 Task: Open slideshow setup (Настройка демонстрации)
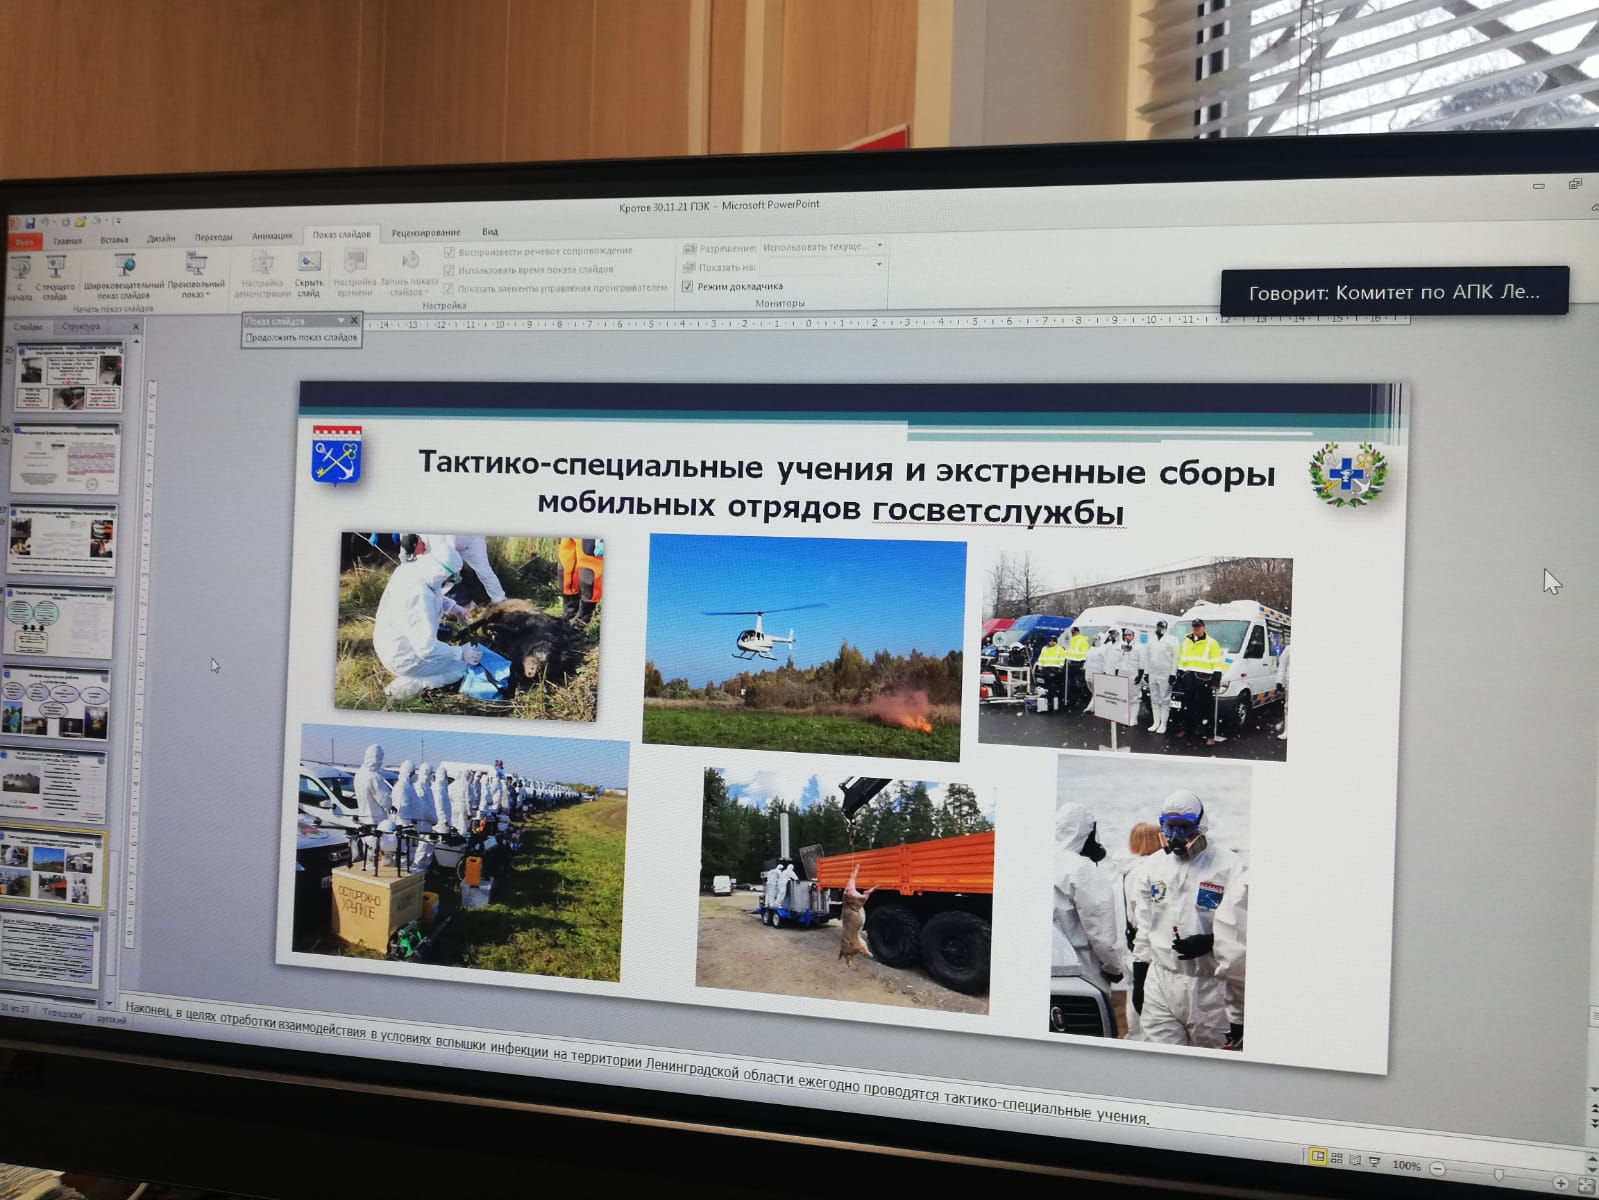click(262, 274)
